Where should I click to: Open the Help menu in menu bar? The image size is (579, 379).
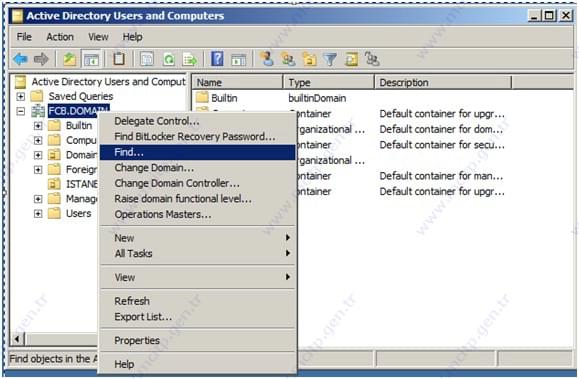point(132,37)
